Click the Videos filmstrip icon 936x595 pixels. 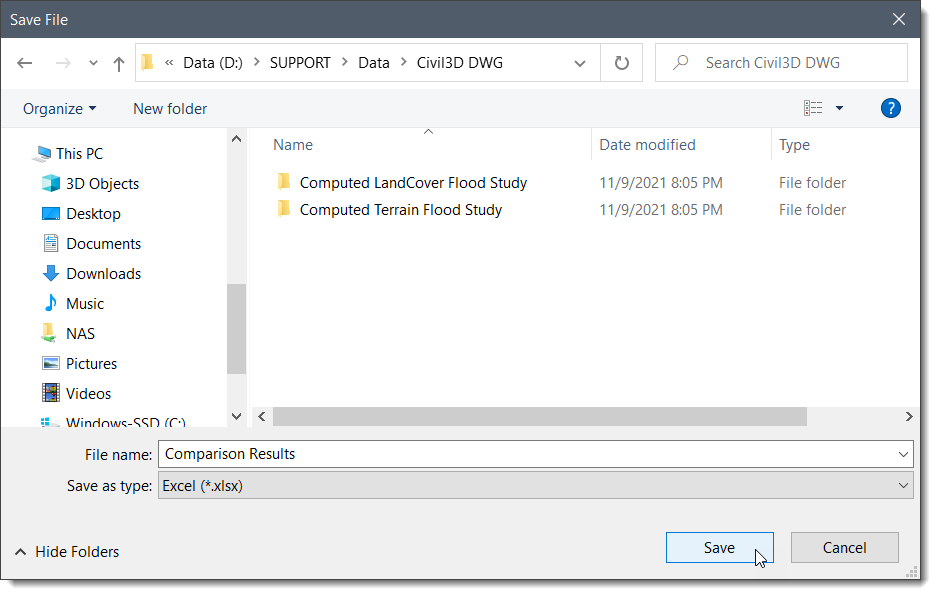coord(51,393)
